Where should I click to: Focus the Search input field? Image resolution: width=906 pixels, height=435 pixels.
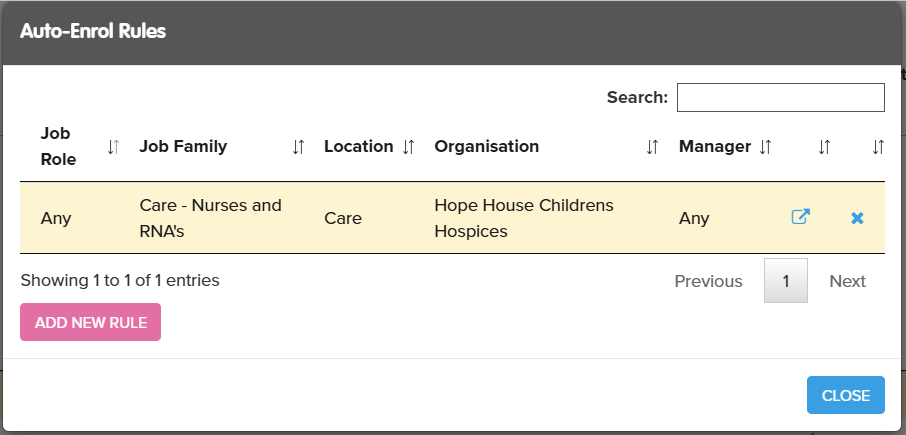(x=780, y=97)
